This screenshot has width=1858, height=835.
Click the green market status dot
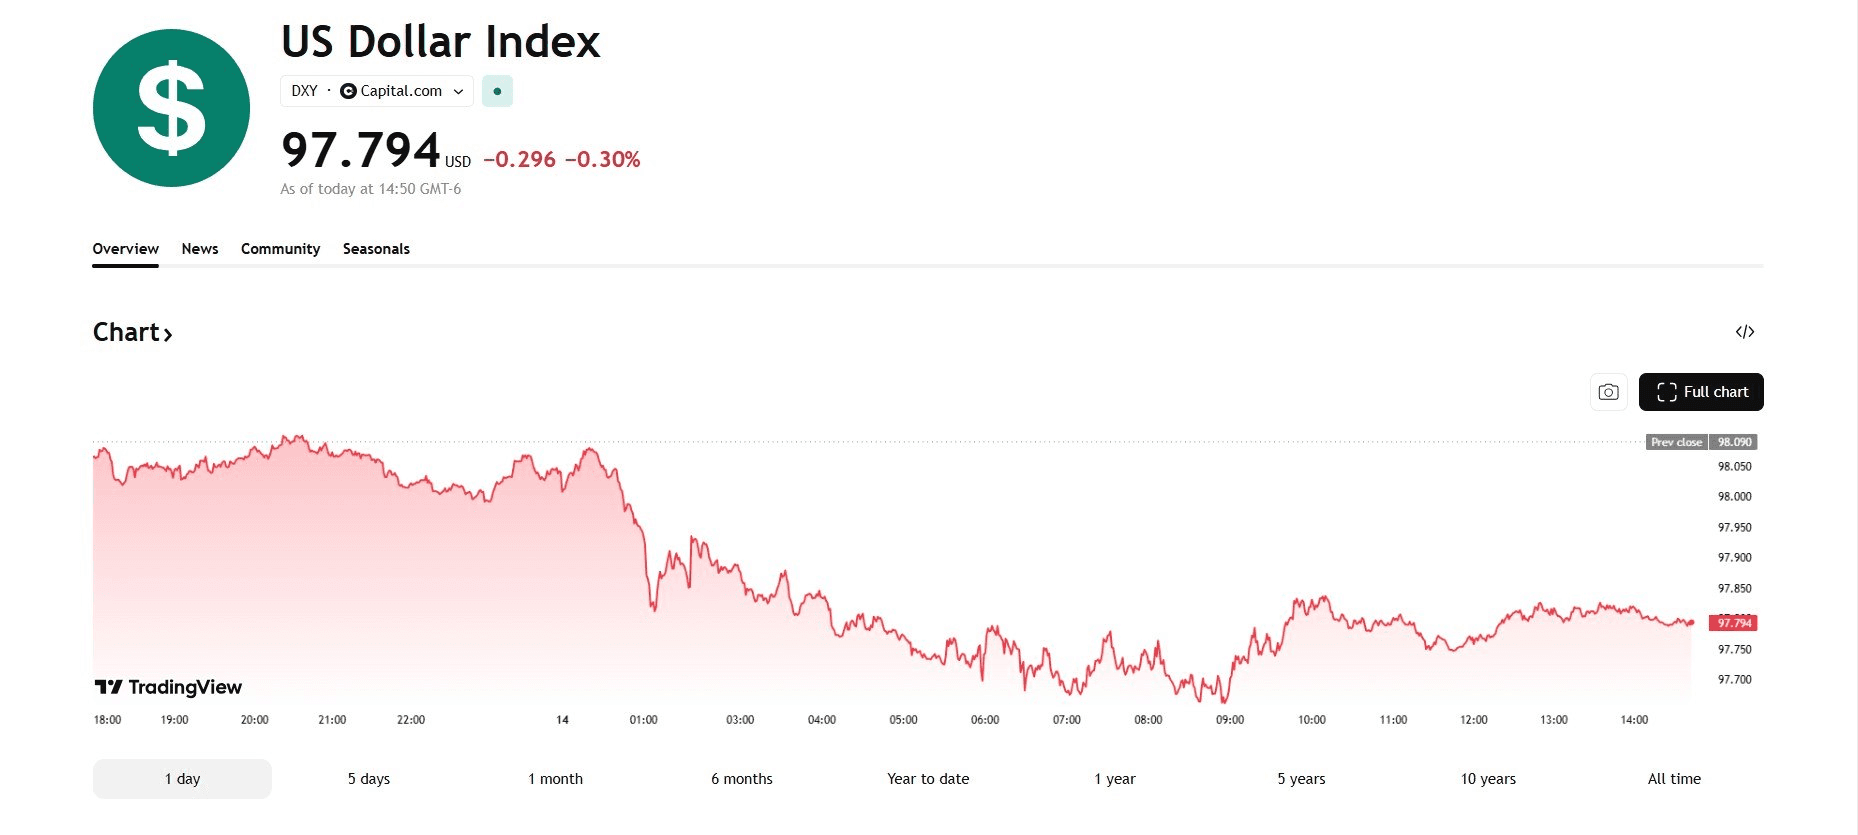click(497, 91)
